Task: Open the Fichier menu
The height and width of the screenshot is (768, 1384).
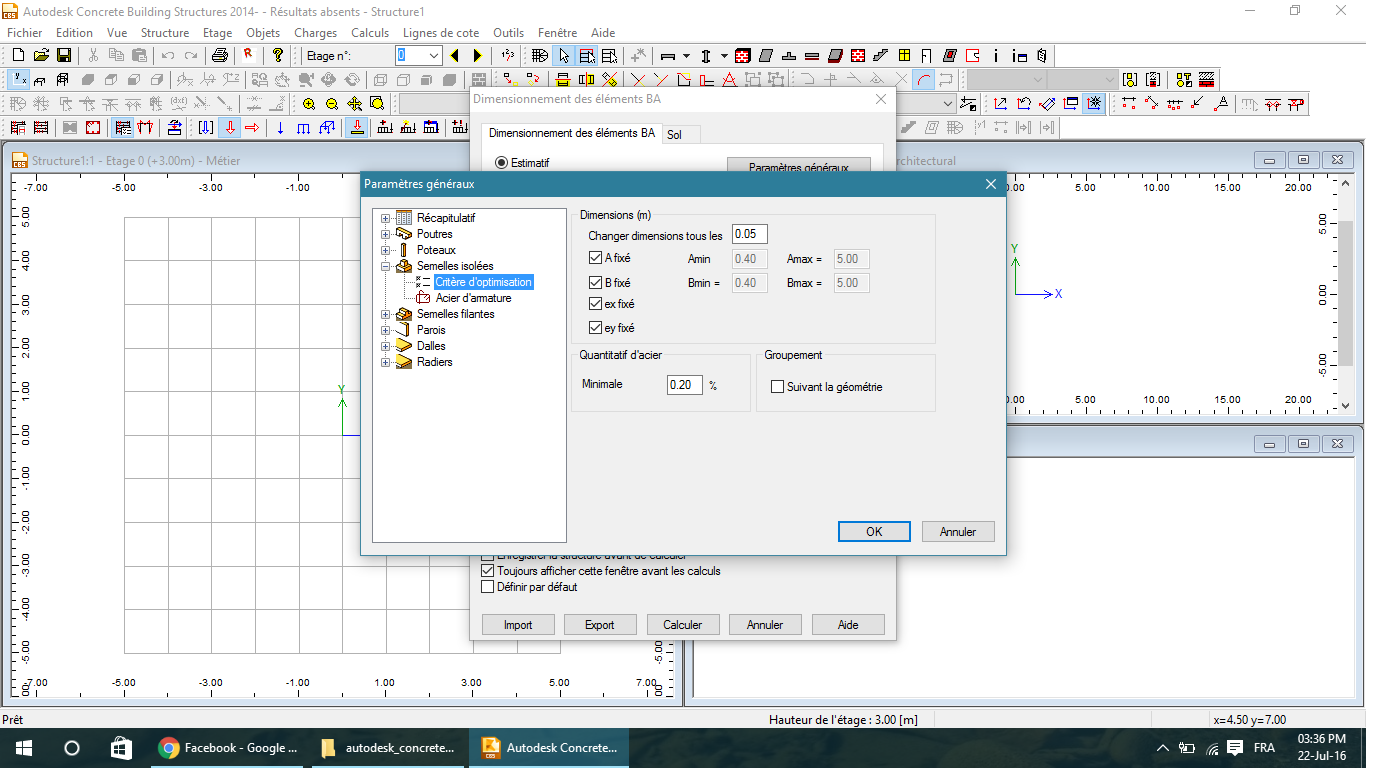Action: point(24,33)
